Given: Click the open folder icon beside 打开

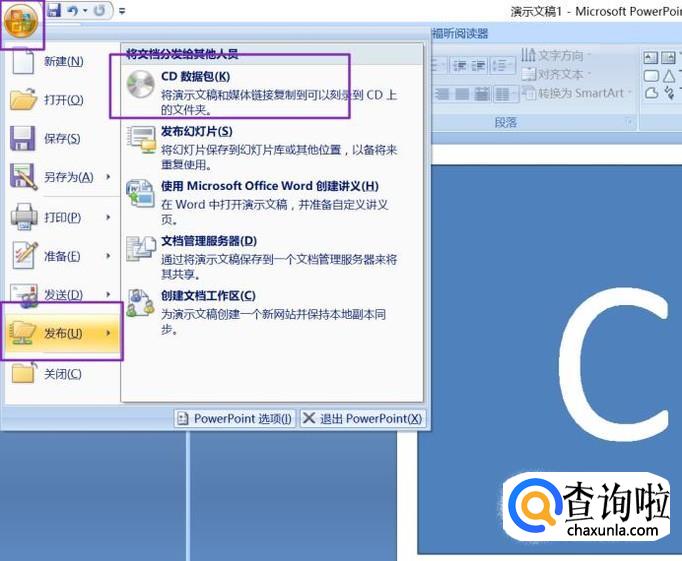Looking at the screenshot, I should point(23,99).
